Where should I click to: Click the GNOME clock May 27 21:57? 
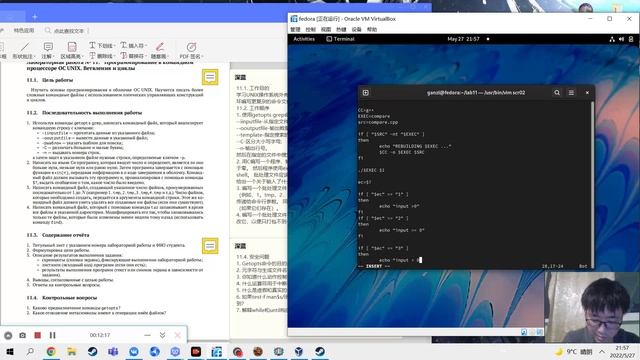click(x=463, y=39)
